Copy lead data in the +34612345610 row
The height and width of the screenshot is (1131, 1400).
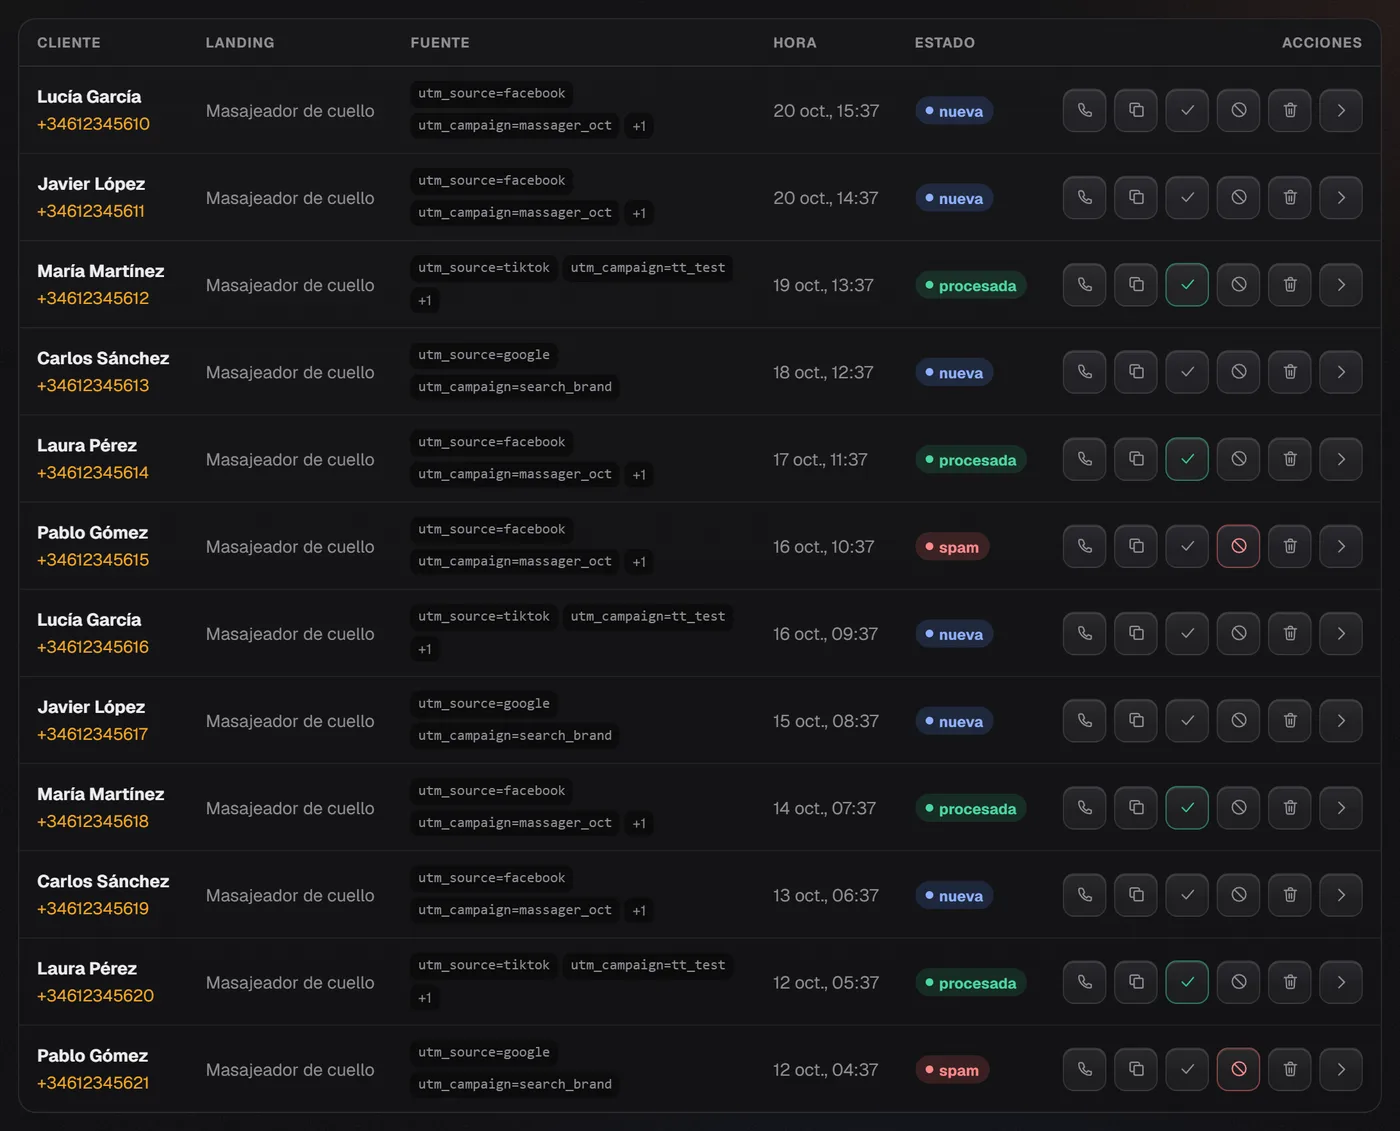[1136, 110]
